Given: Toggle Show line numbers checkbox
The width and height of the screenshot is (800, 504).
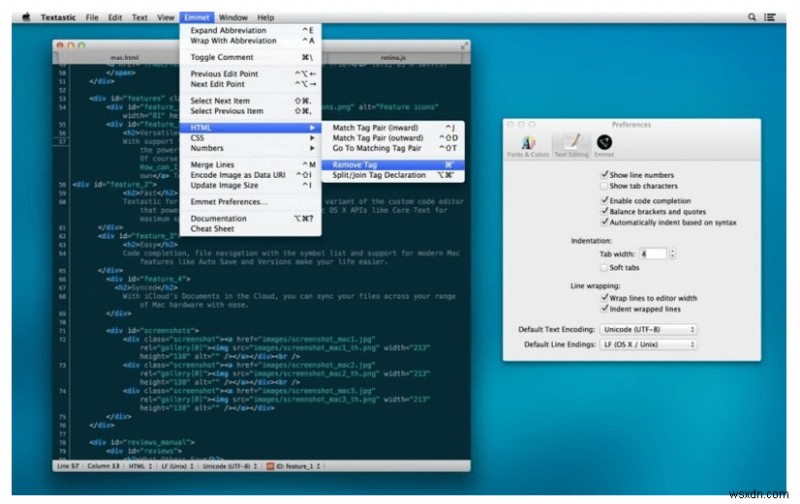Looking at the screenshot, I should tap(604, 174).
